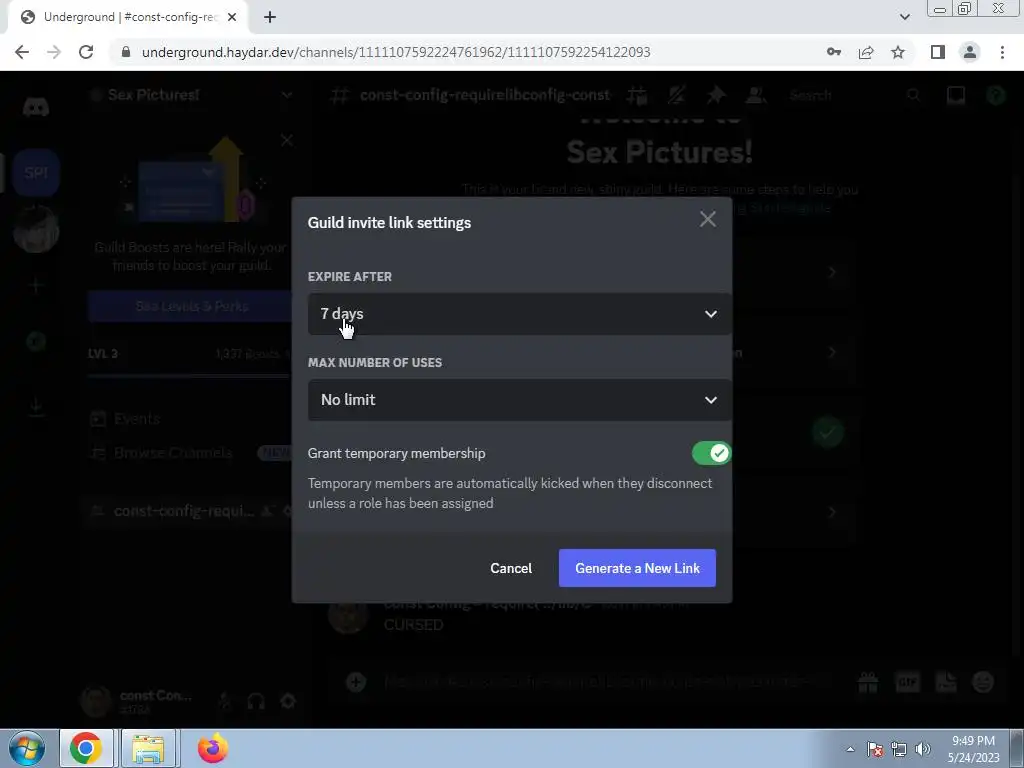Image resolution: width=1024 pixels, height=768 pixels.
Task: Toggle Grant temporary membership switch
Action: pyautogui.click(x=711, y=453)
